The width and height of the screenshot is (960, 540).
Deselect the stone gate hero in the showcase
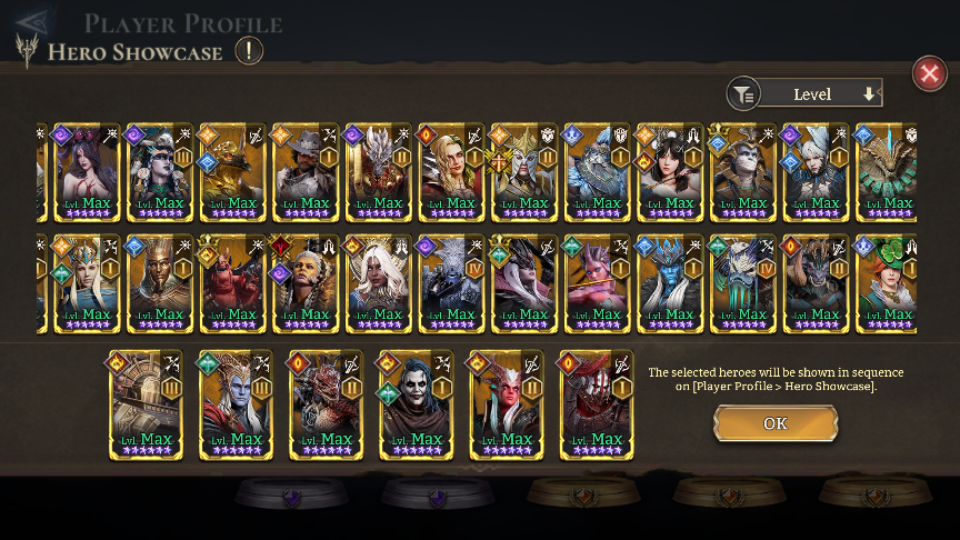(146, 405)
